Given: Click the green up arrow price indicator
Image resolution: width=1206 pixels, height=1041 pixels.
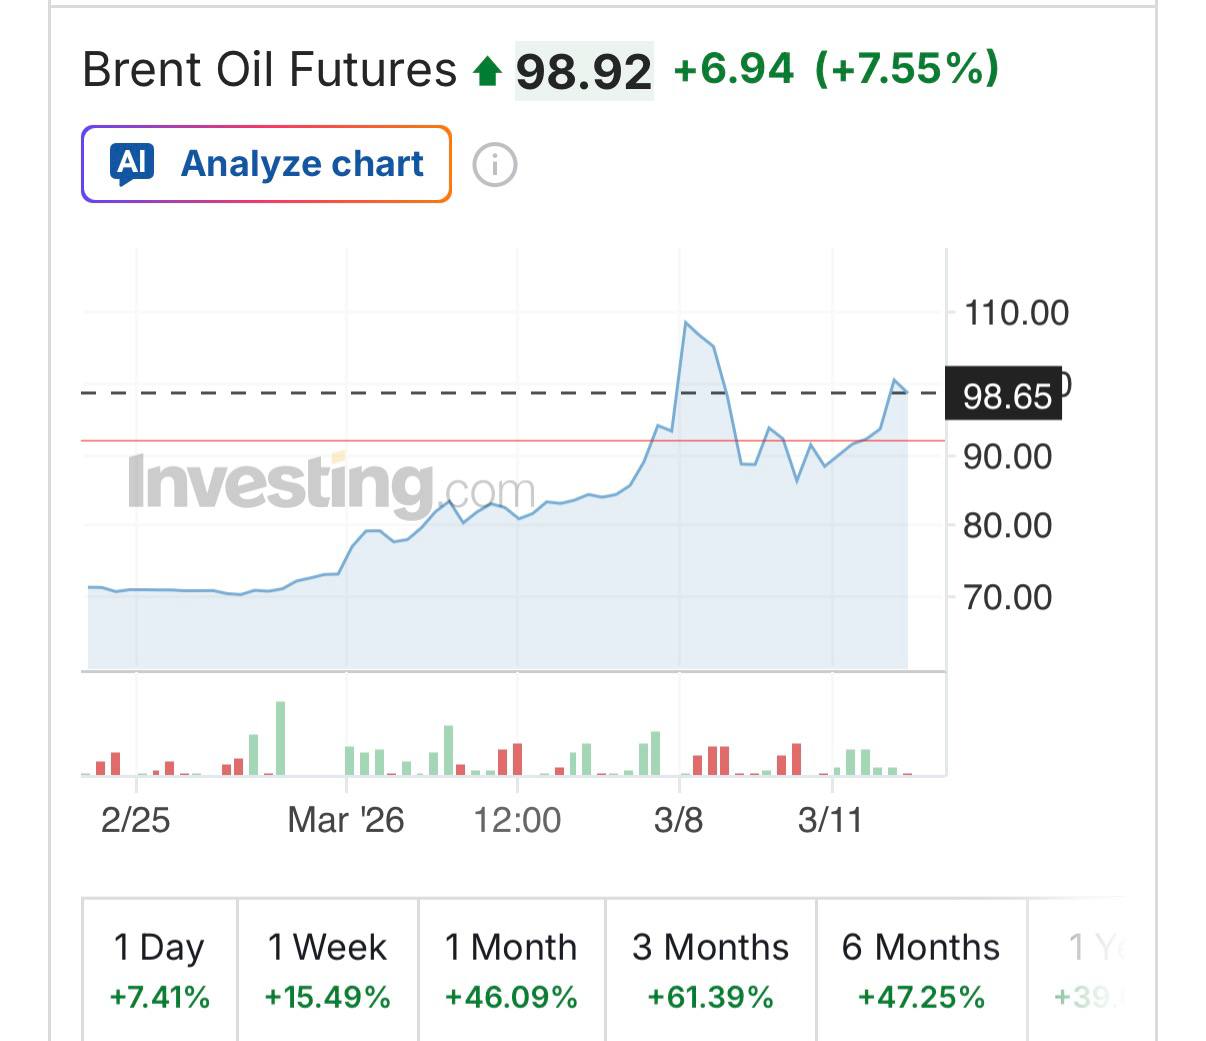Looking at the screenshot, I should coord(488,71).
